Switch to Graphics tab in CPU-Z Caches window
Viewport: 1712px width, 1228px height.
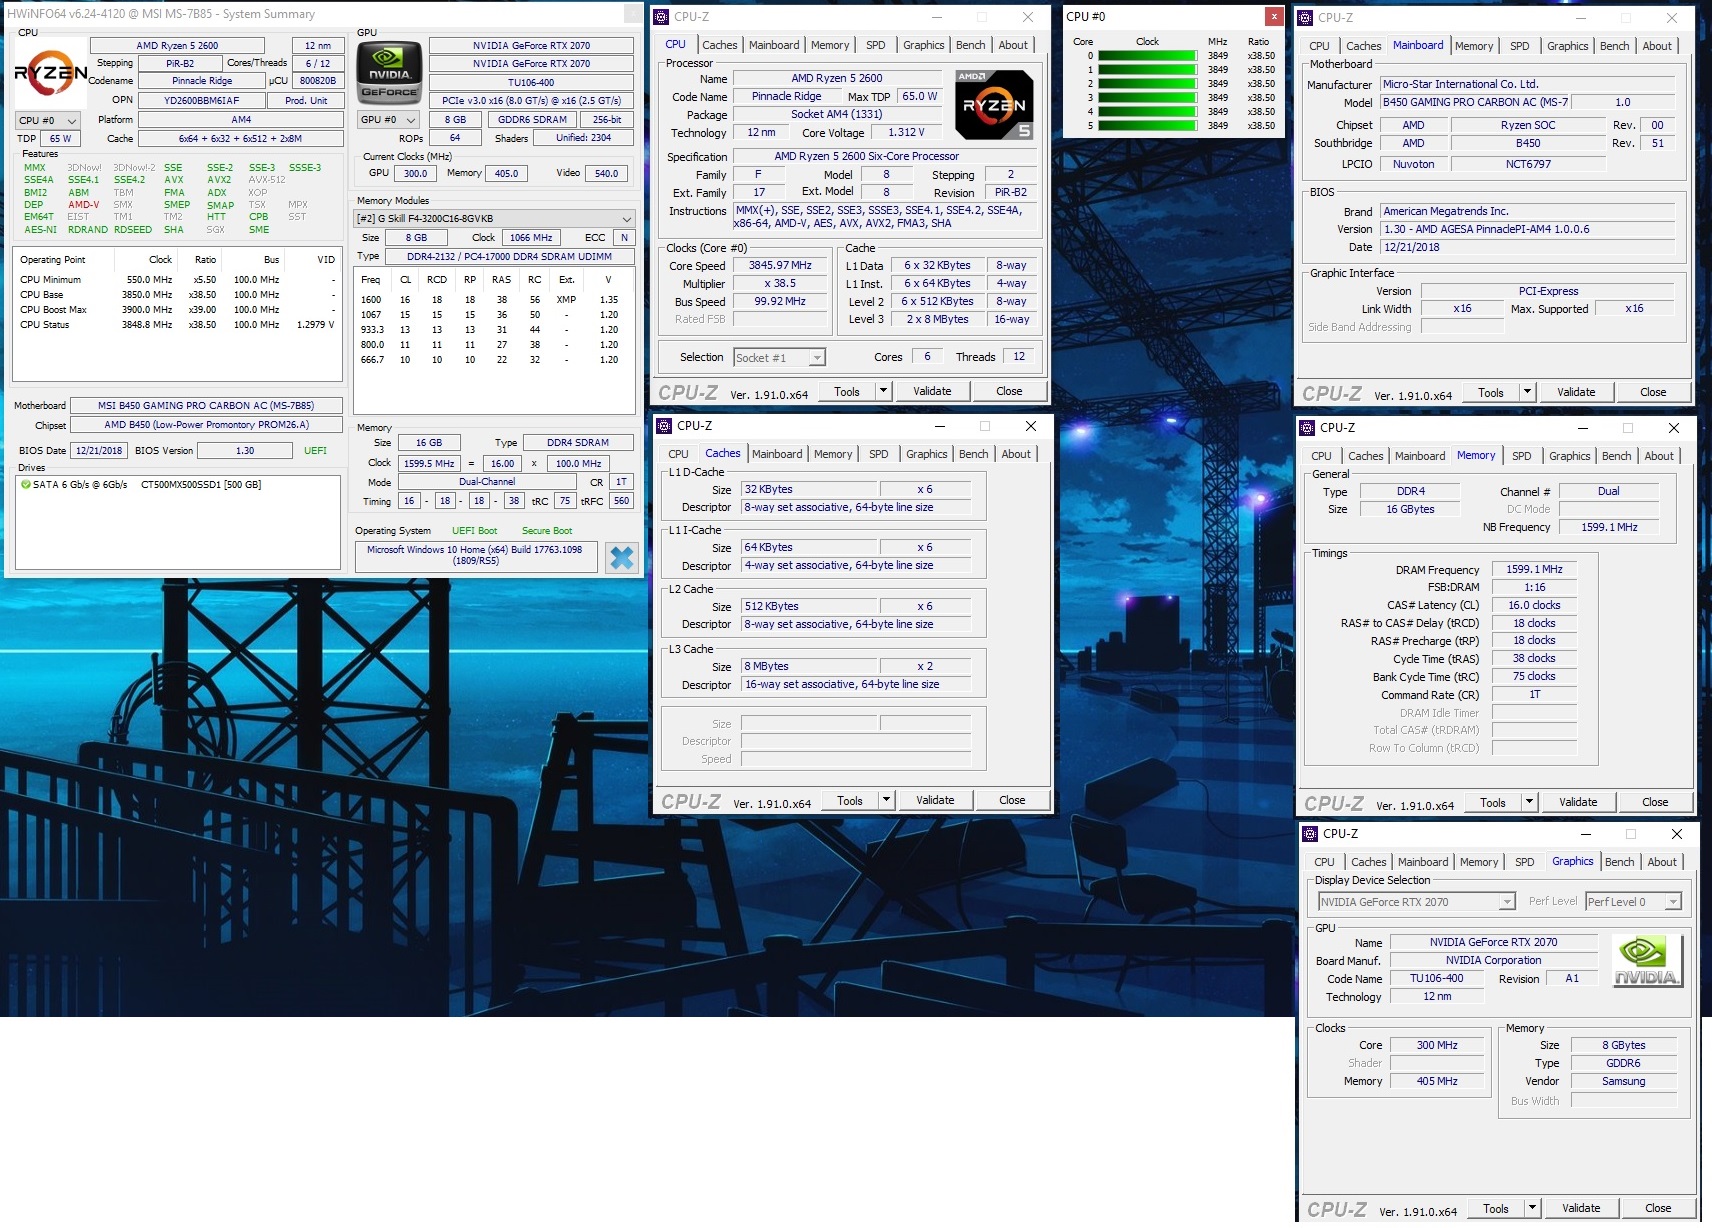(926, 454)
